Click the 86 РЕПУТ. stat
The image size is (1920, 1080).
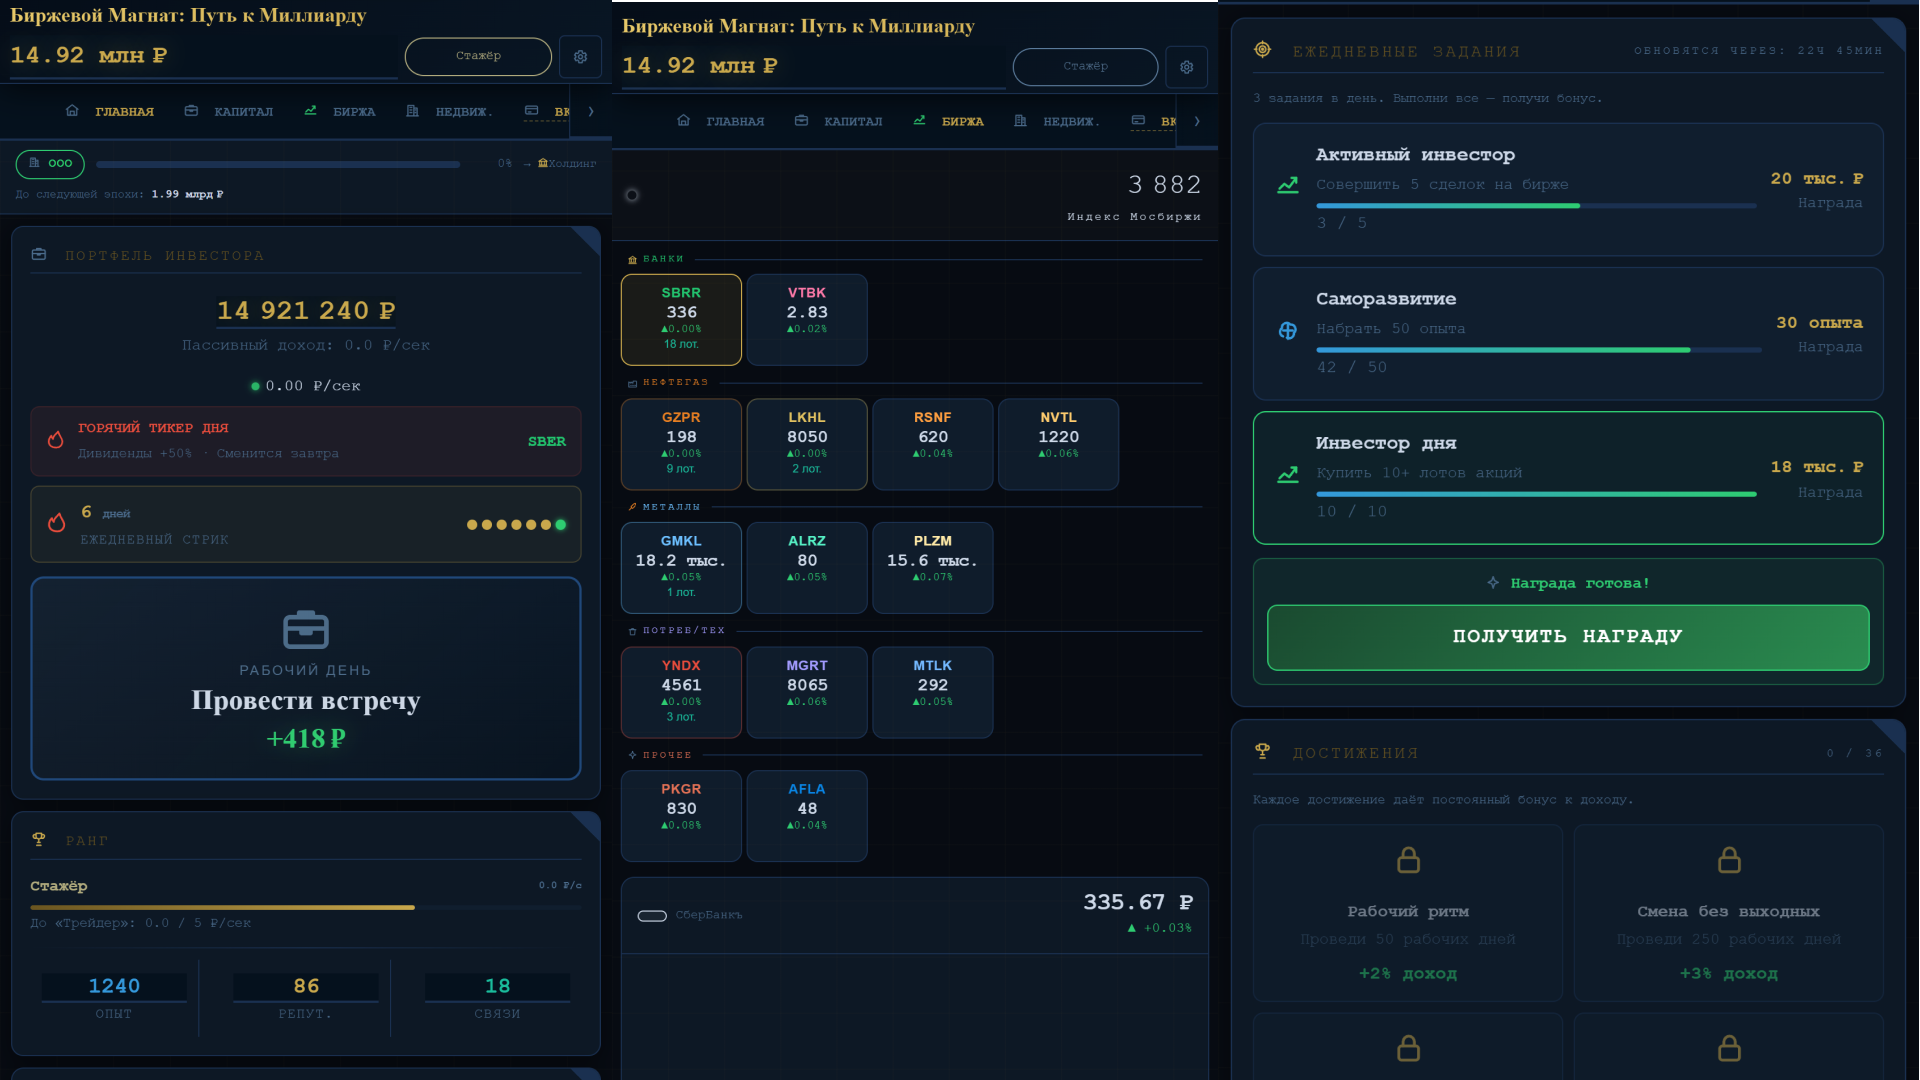306,998
